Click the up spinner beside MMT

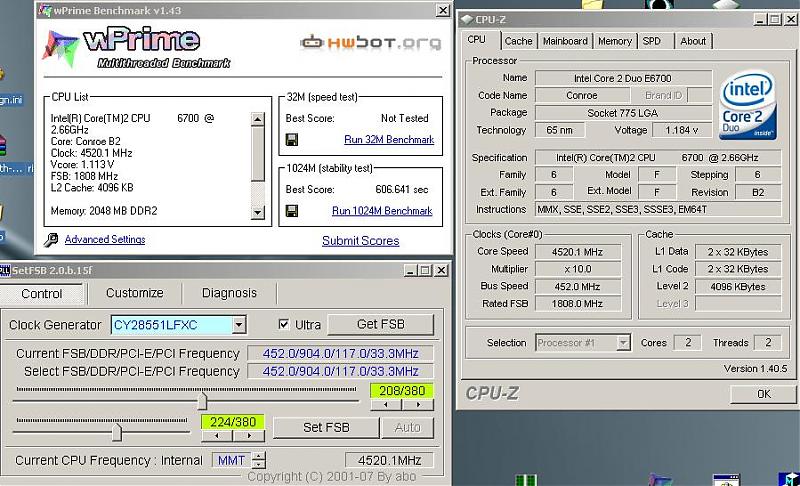click(259, 456)
